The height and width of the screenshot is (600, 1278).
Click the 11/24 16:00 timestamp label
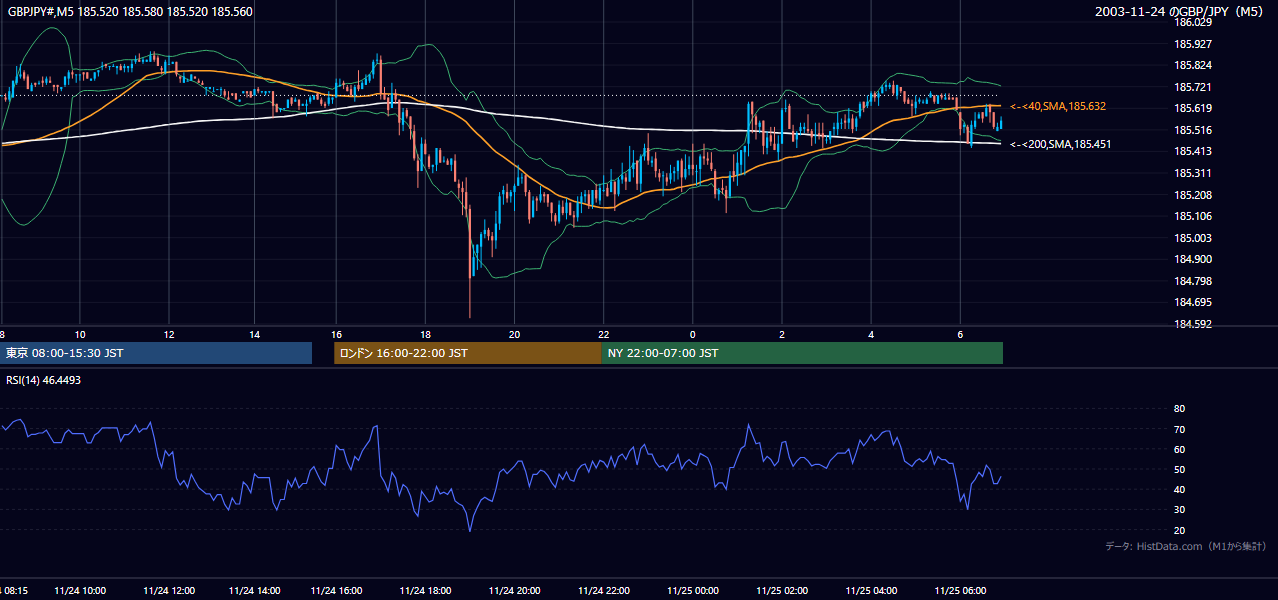(x=337, y=590)
